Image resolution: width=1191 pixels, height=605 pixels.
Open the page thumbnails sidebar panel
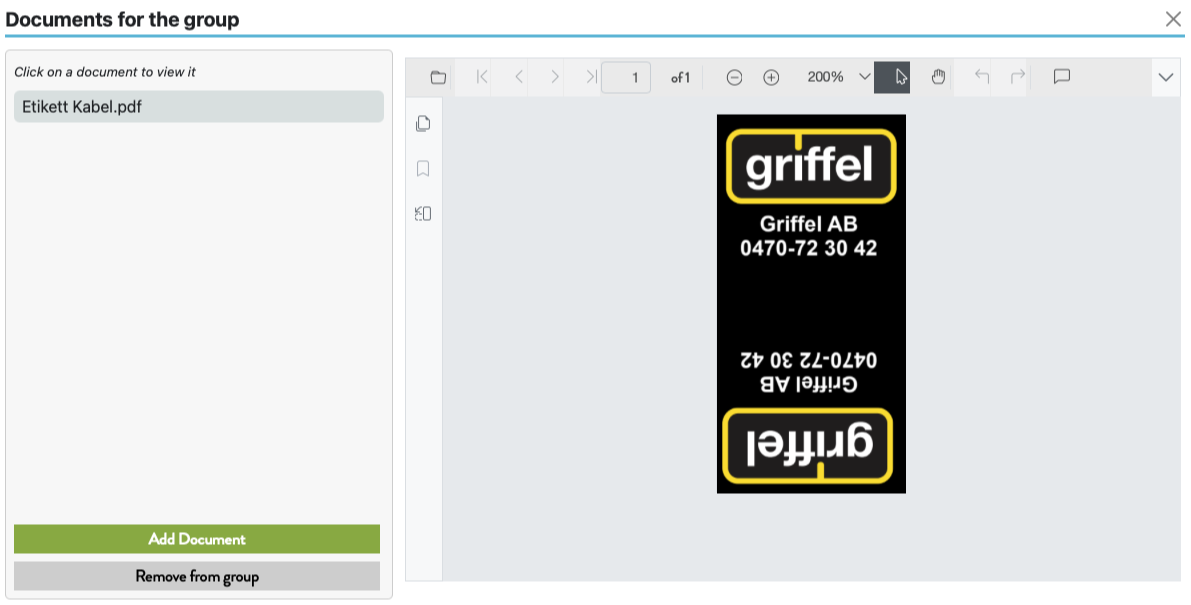point(423,124)
